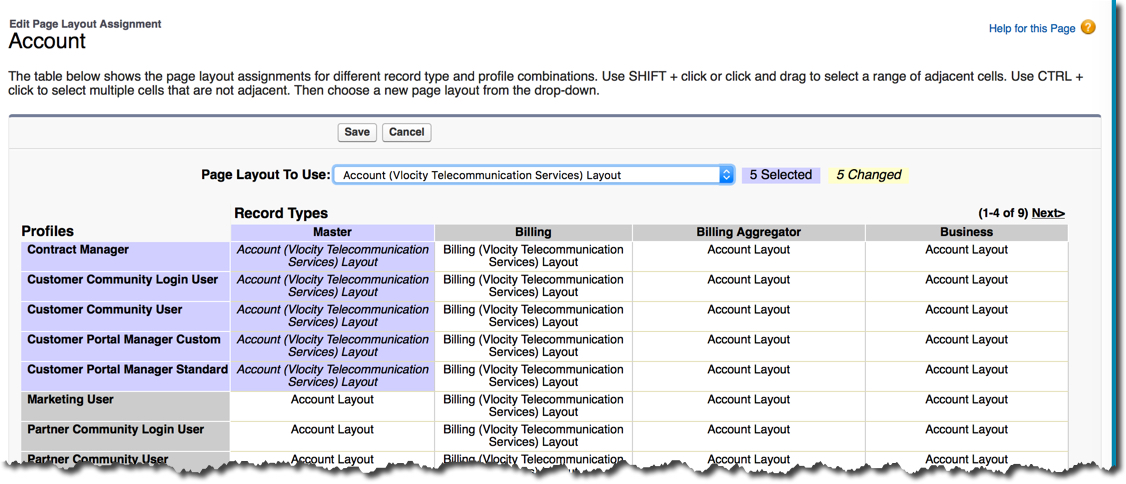This screenshot has height=484, width=1126.
Task: Click the orange help question mark icon
Action: pyautogui.click(x=1088, y=28)
